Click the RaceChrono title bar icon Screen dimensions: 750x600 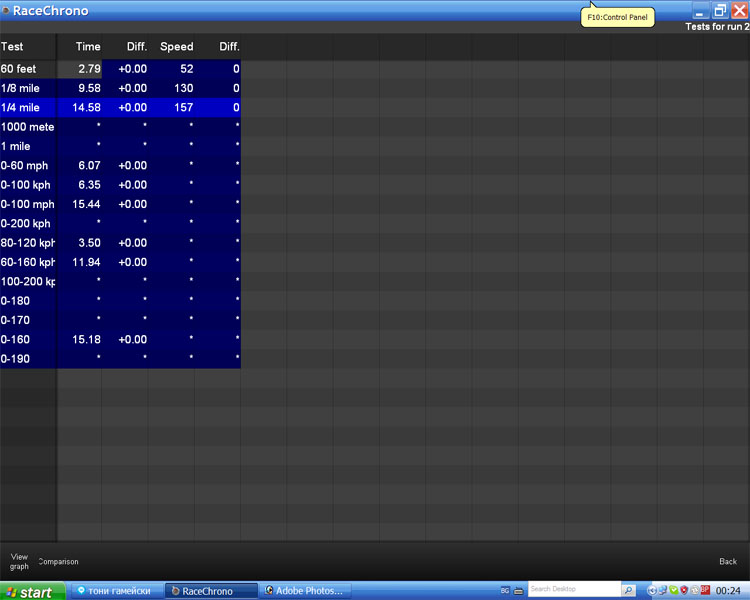6,11
